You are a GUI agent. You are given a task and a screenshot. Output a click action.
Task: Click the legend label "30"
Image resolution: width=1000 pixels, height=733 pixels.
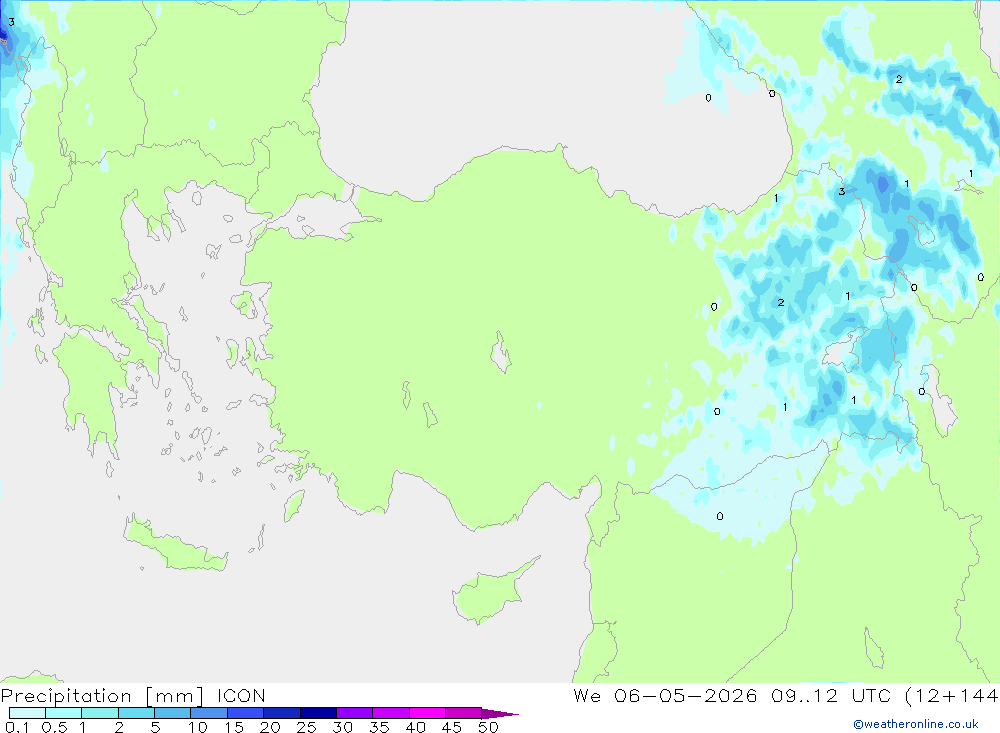click(x=342, y=727)
